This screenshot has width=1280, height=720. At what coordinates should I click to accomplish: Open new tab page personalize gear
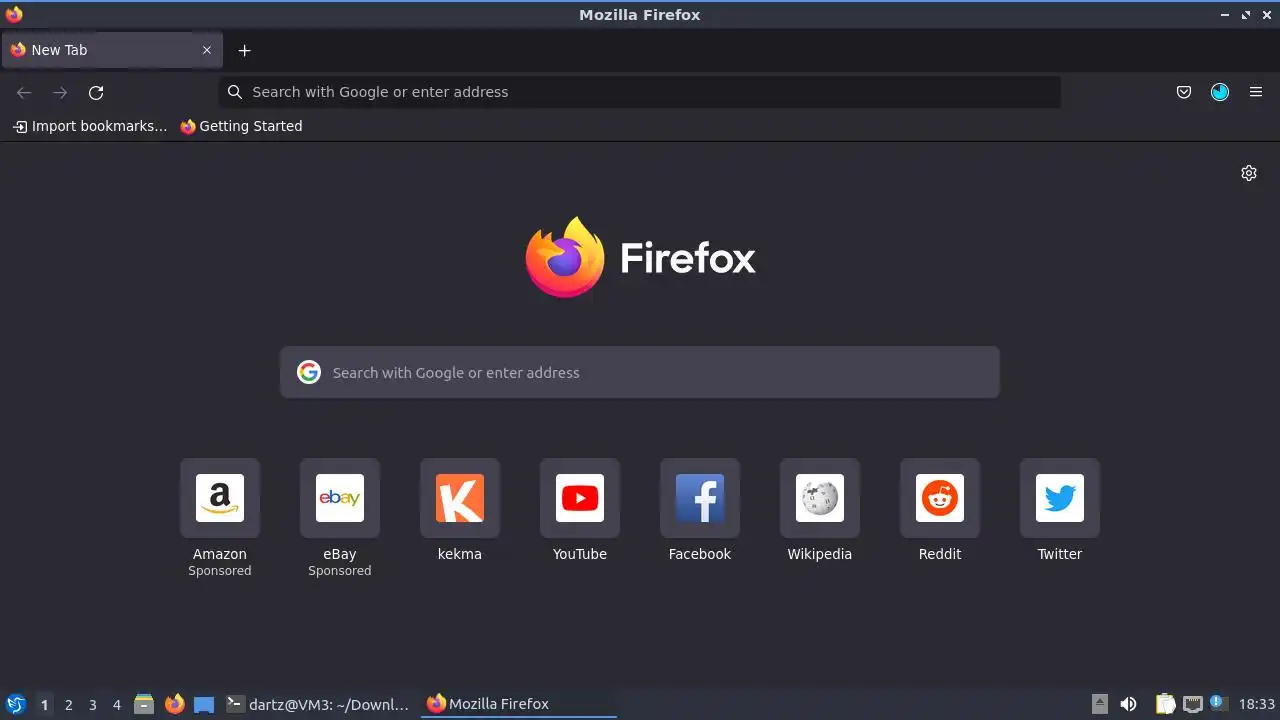tap(1249, 173)
